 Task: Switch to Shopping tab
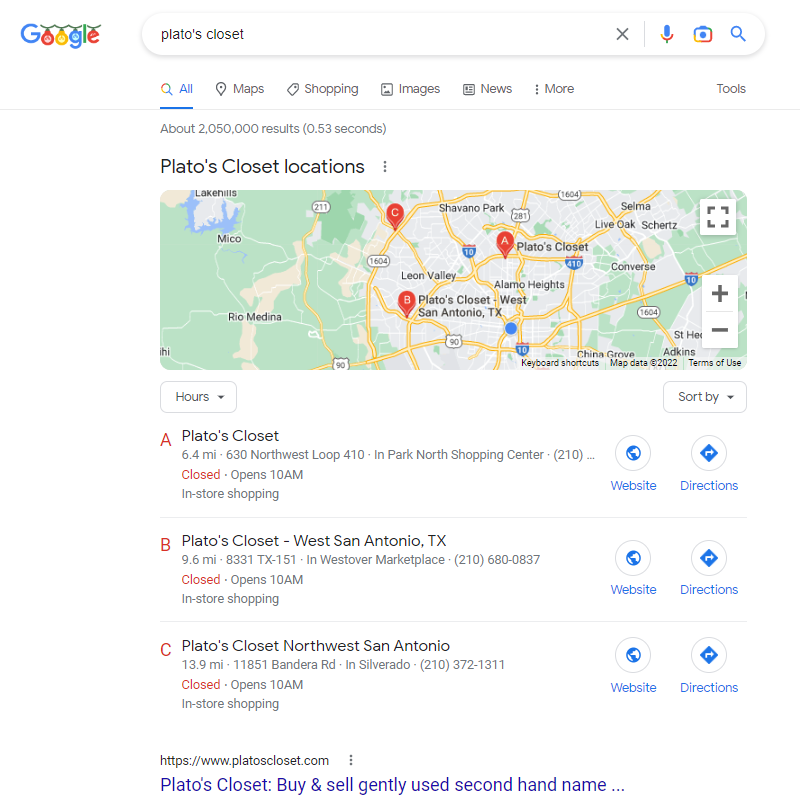pos(322,89)
